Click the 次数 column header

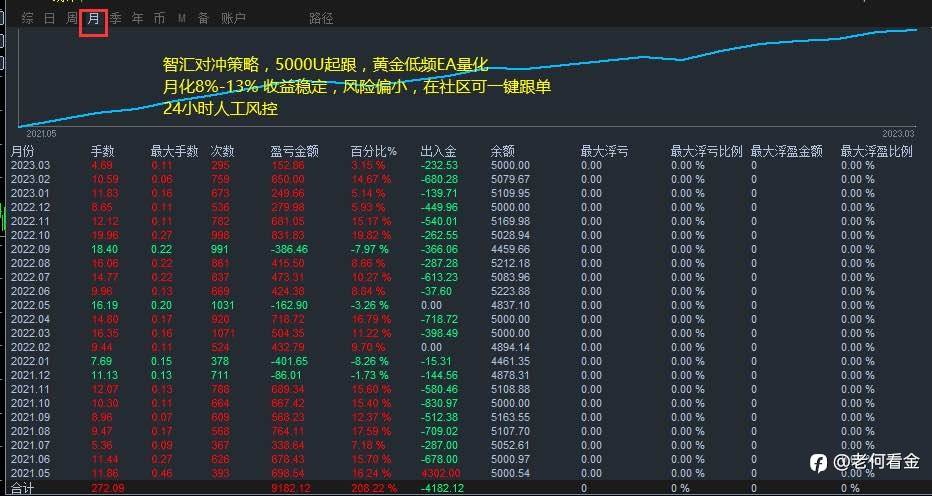222,152
